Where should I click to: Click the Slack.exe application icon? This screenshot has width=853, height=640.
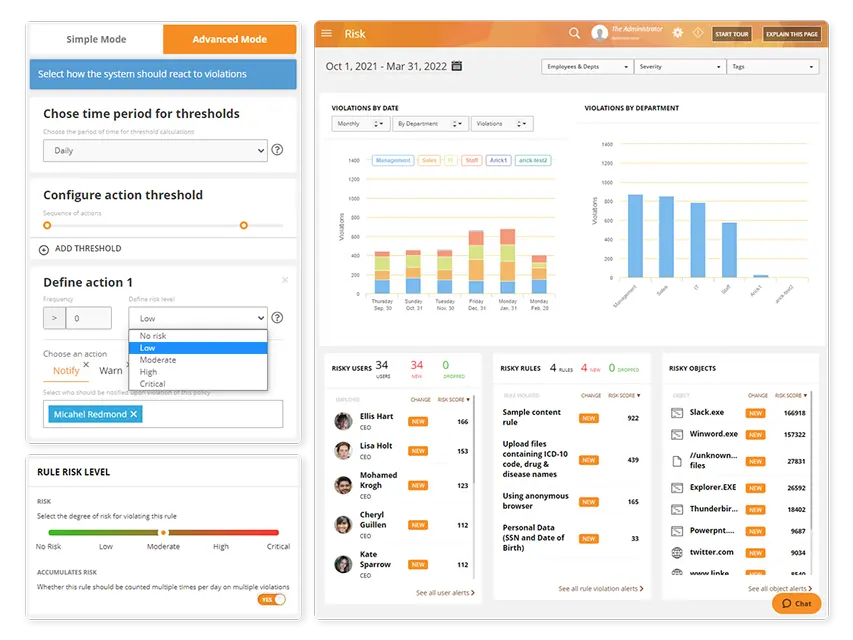(x=677, y=413)
